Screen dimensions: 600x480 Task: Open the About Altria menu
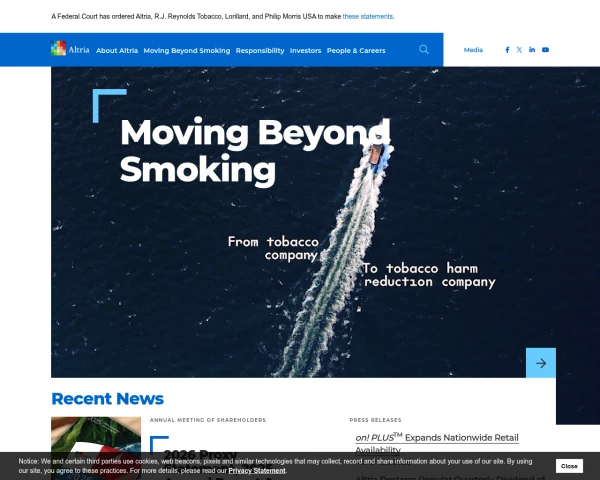coord(117,51)
